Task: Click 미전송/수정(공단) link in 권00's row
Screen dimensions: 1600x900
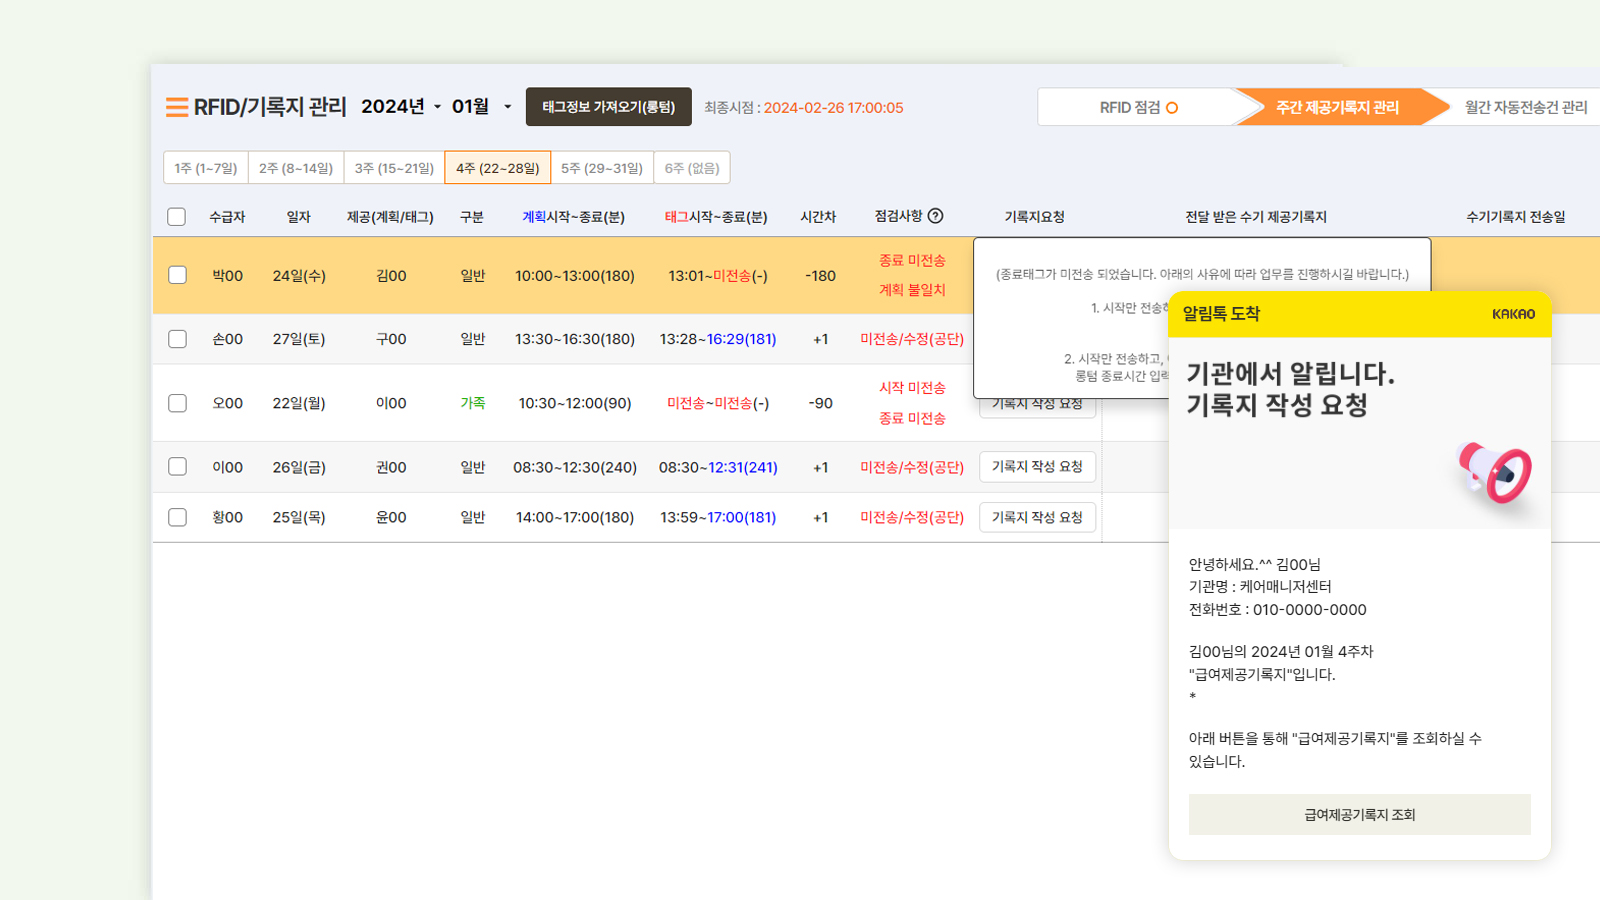Action: (x=912, y=467)
